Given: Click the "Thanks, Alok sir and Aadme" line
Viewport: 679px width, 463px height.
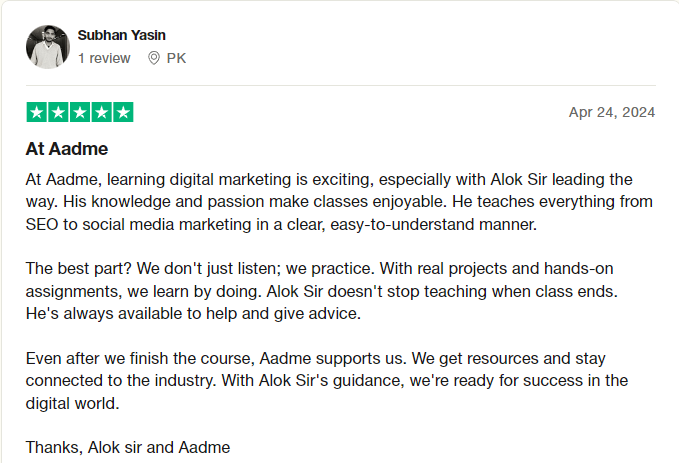Looking at the screenshot, I should (x=128, y=447).
